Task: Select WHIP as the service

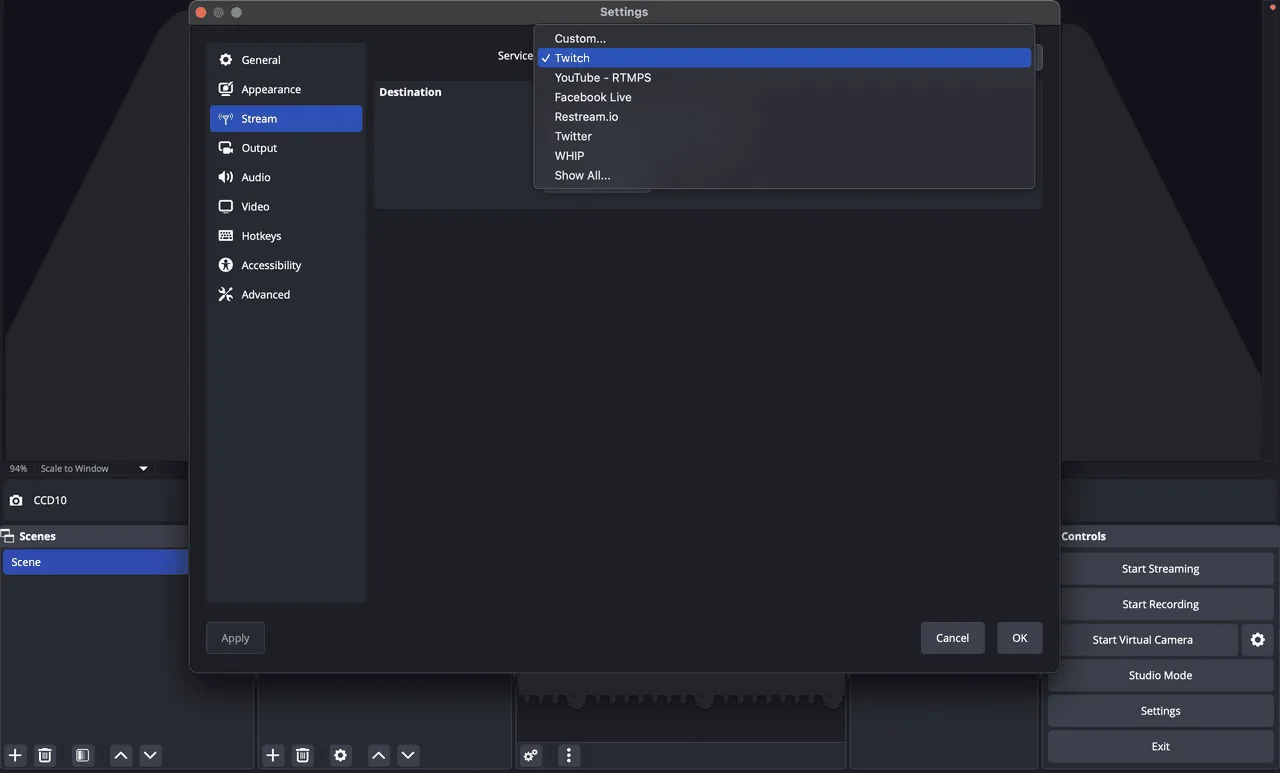Action: pos(784,156)
